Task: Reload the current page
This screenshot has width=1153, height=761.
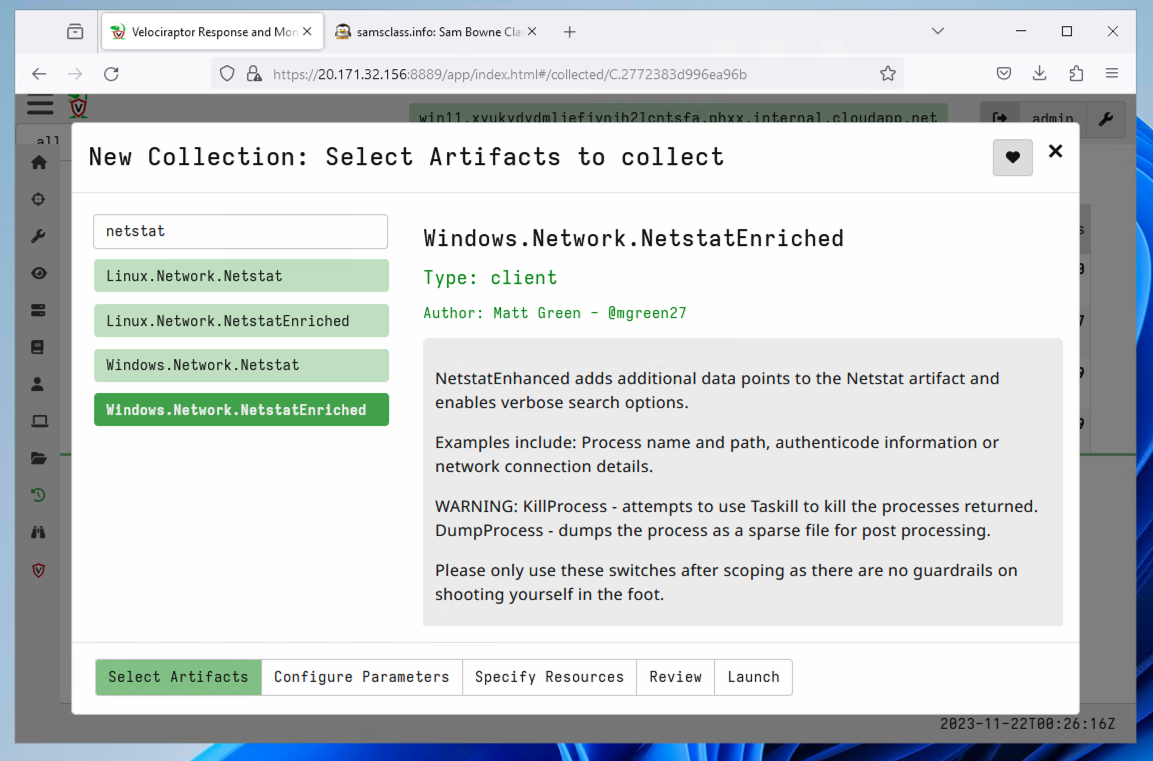Action: (111, 74)
